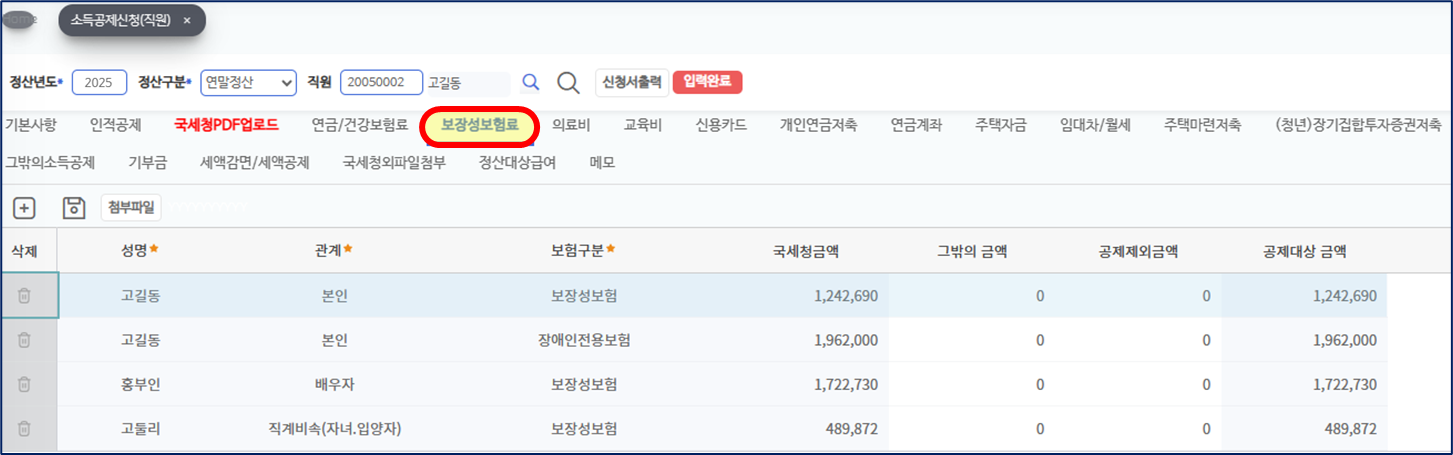The image size is (1453, 455).
Task: Click the blue magnifier search icon beside 고길동
Action: (x=531, y=82)
